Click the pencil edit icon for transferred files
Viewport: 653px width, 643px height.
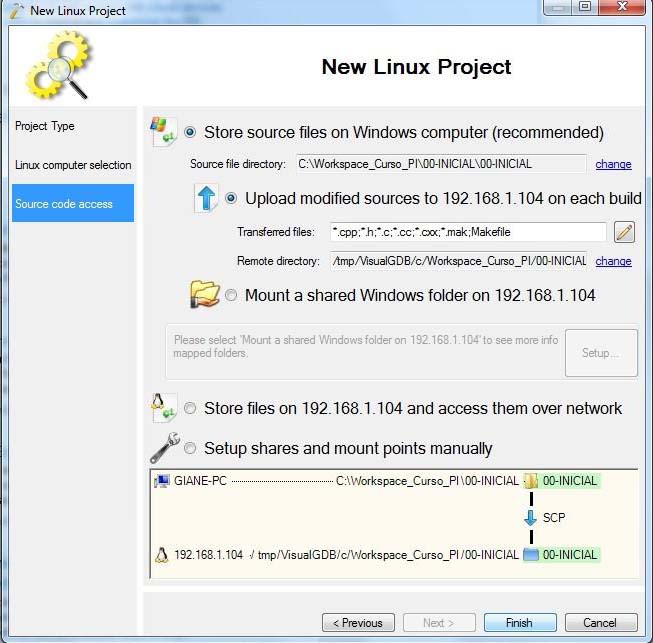(x=624, y=232)
